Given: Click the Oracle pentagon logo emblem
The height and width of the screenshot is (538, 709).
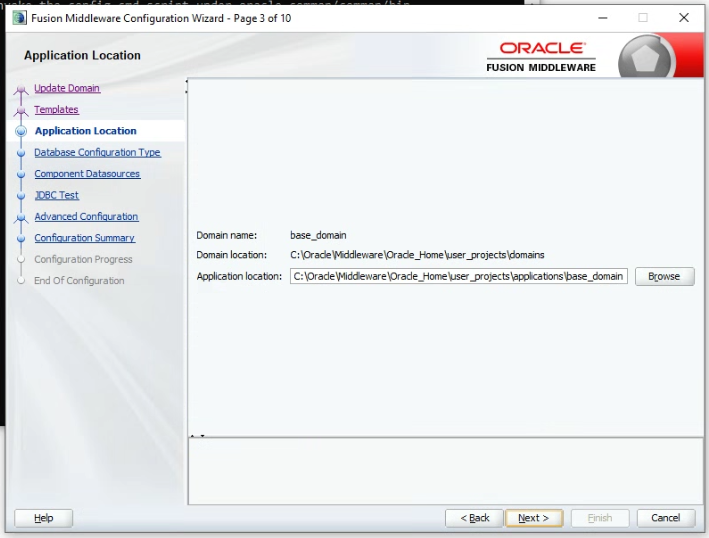Looking at the screenshot, I should tap(646, 59).
